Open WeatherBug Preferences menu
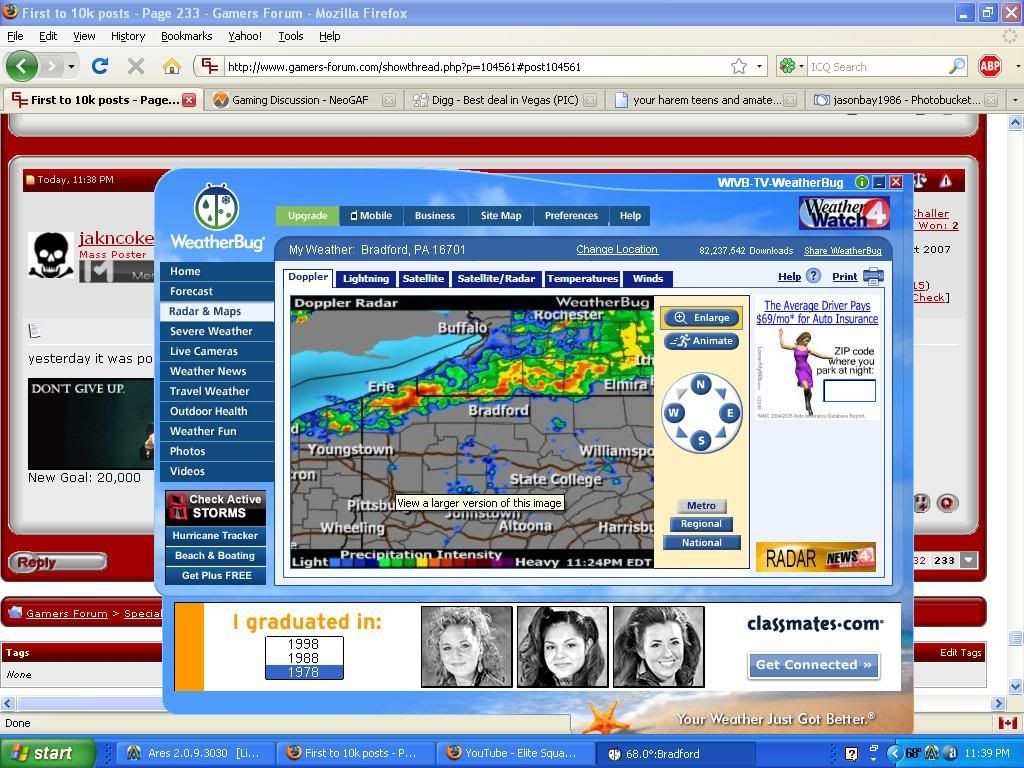 point(571,216)
